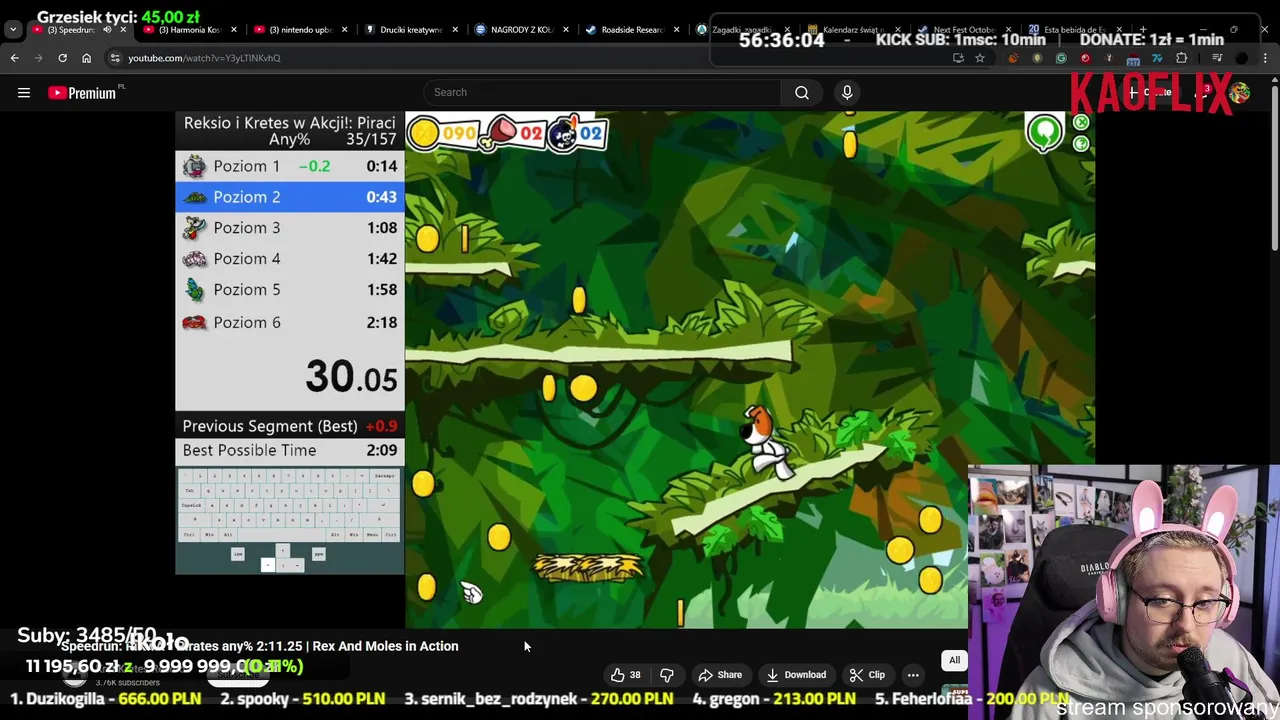
Task: Open more actions ellipsis under video
Action: 913,675
